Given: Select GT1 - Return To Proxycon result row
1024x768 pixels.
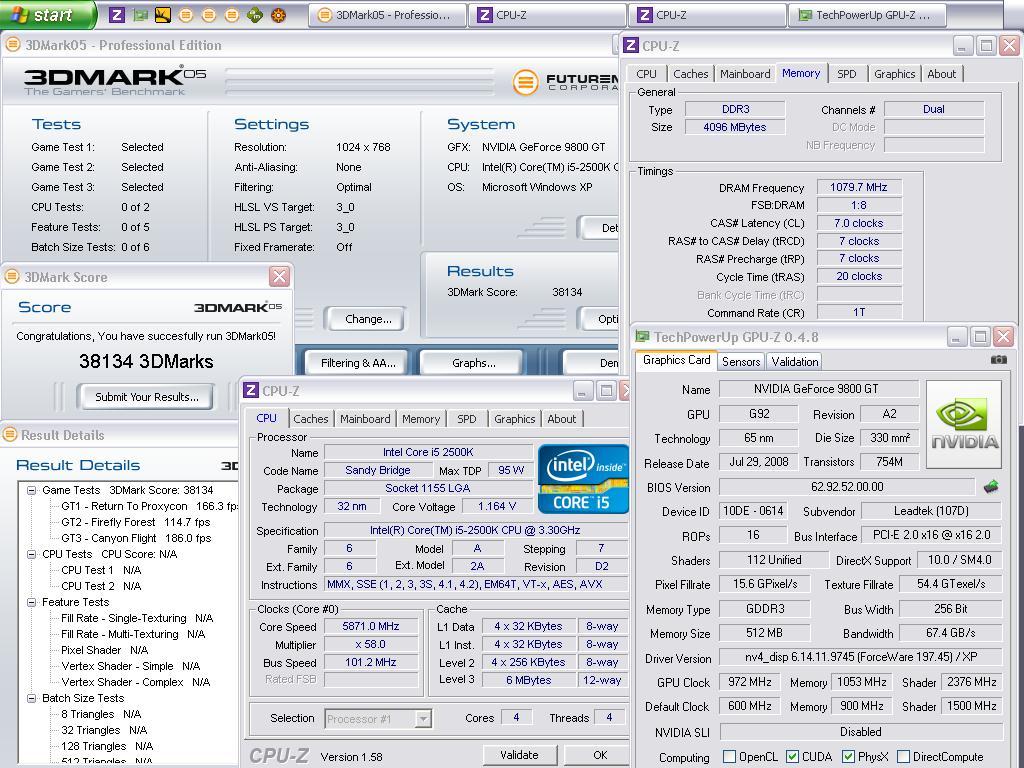Looking at the screenshot, I should [150, 506].
